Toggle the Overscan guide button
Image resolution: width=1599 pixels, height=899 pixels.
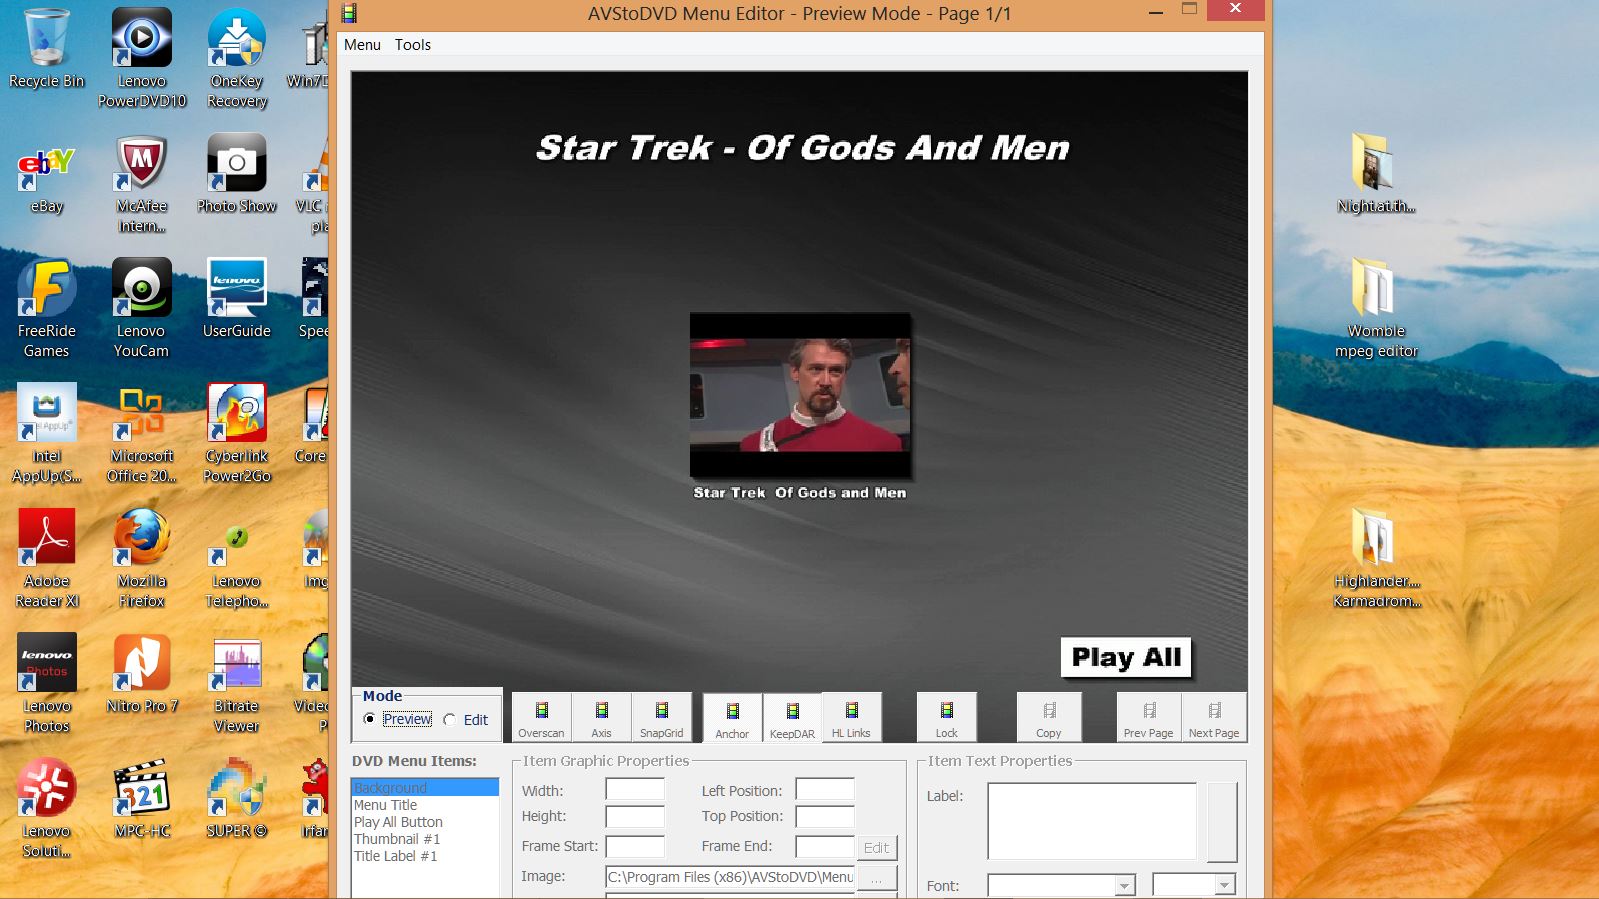(541, 718)
